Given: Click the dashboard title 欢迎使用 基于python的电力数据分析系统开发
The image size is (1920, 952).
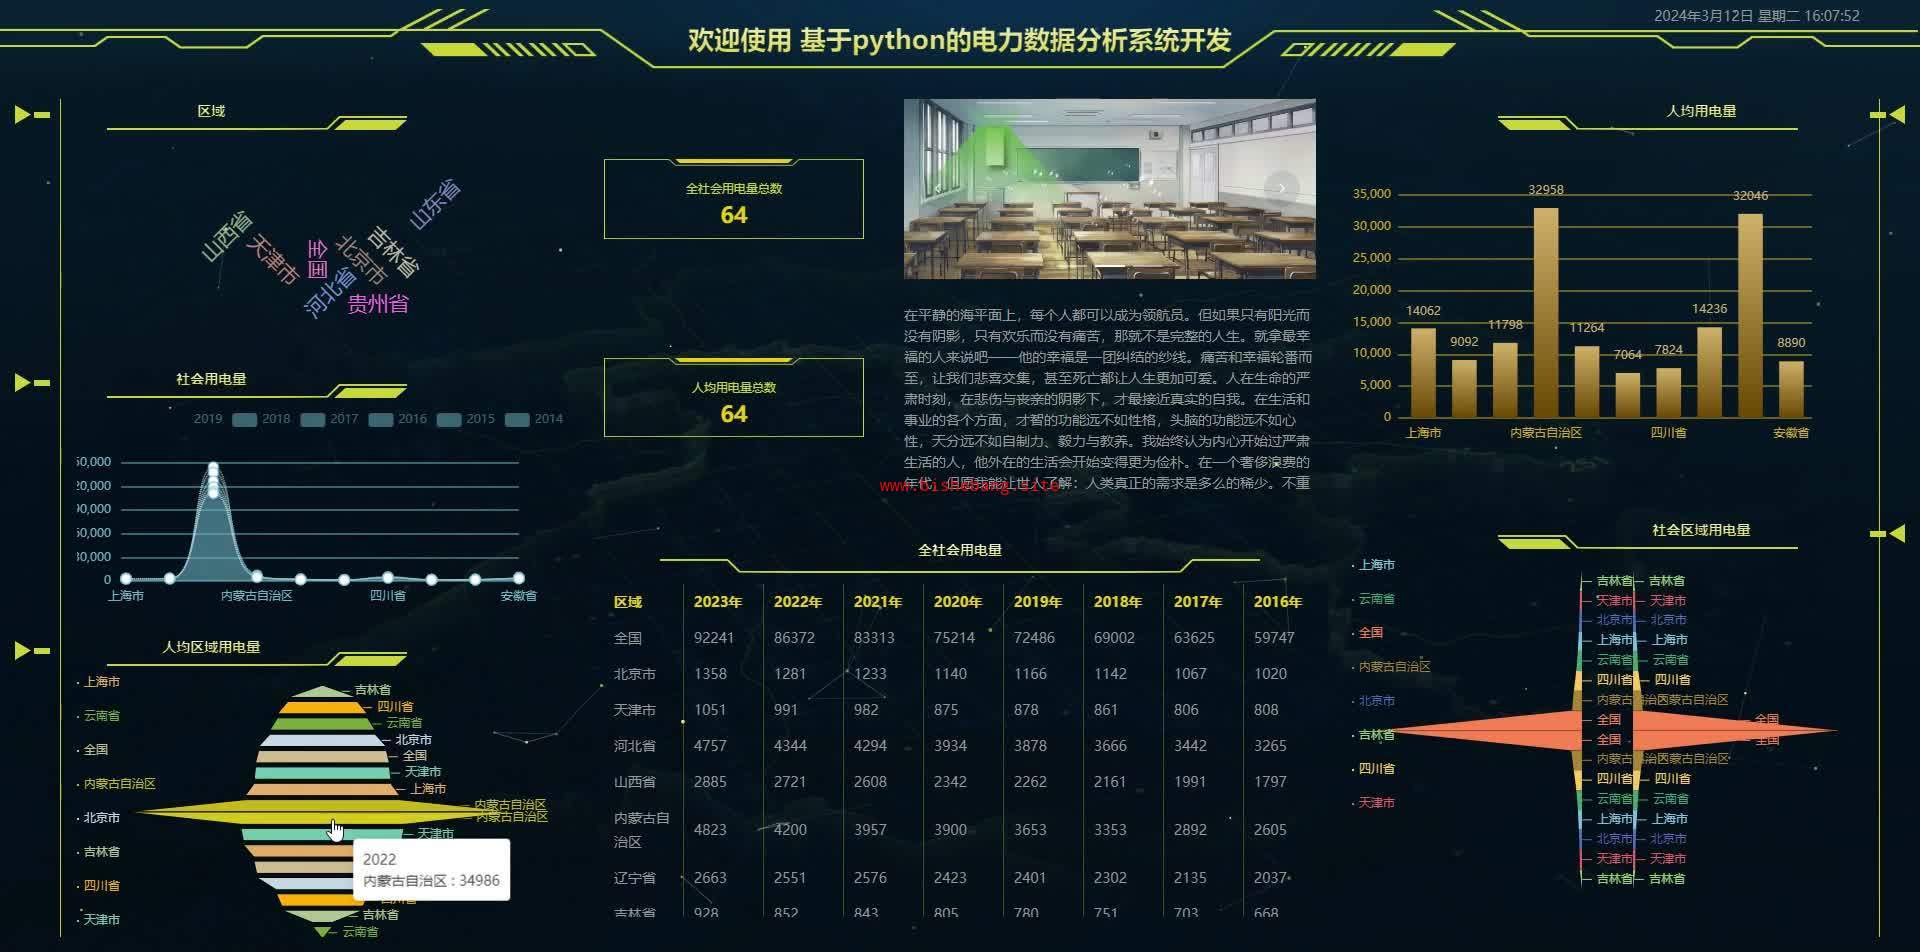Looking at the screenshot, I should point(959,40).
